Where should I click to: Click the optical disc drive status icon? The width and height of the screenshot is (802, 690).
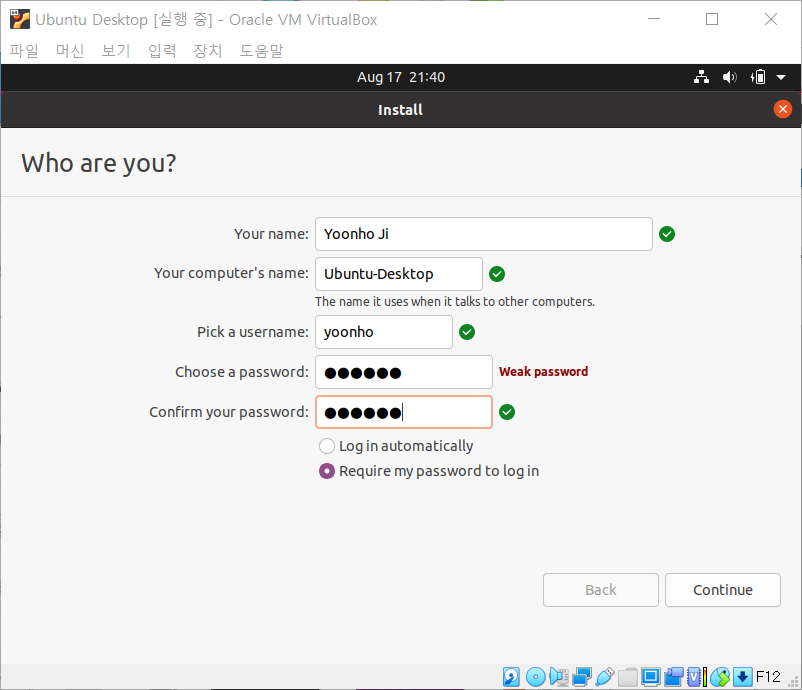coord(536,677)
